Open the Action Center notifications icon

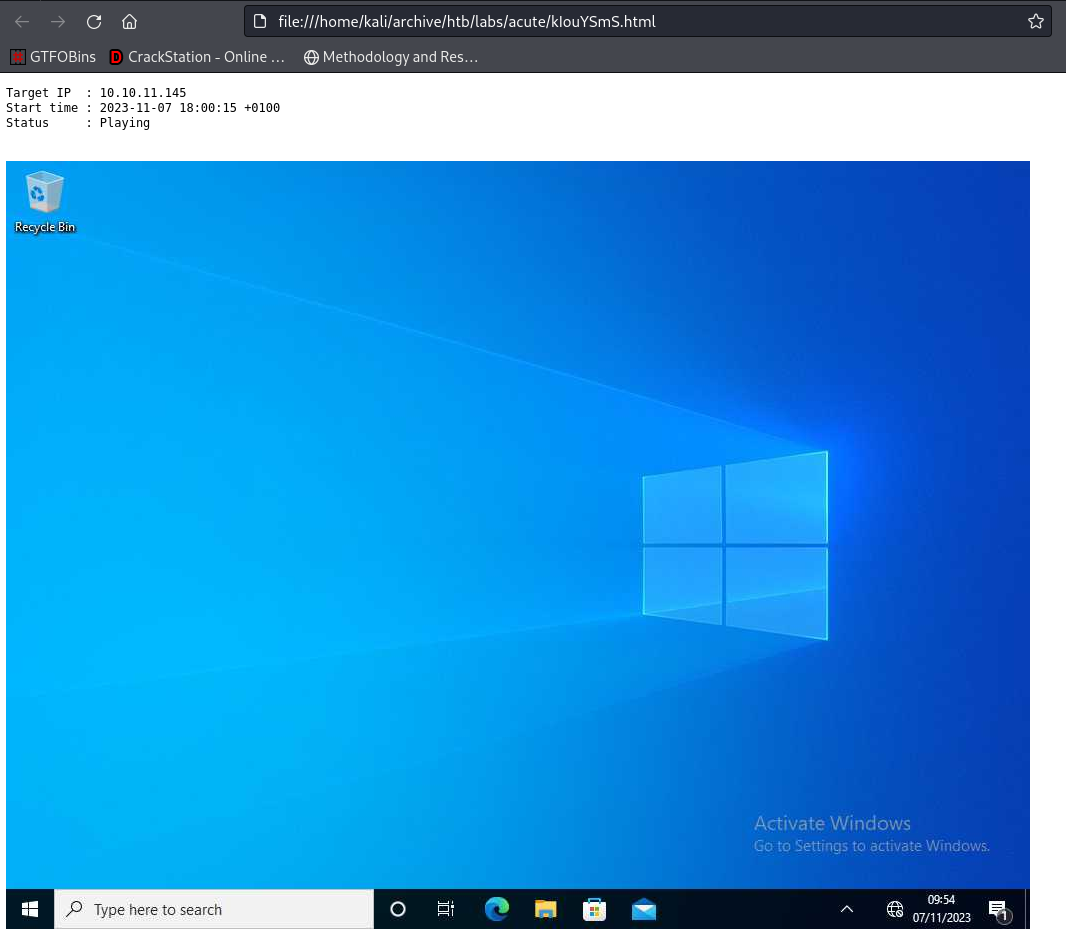click(998, 909)
